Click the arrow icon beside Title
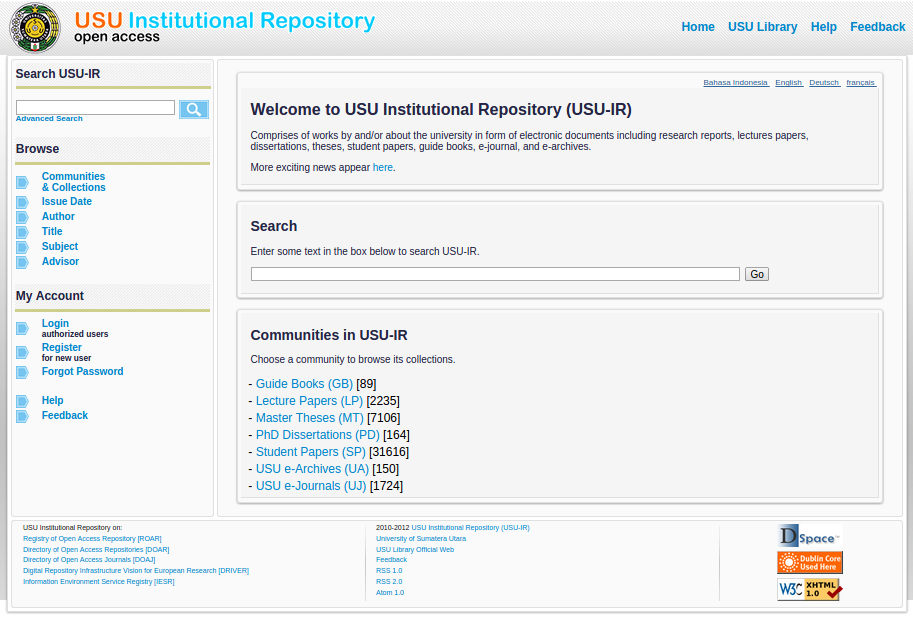This screenshot has height=617, width=913. pos(22,232)
